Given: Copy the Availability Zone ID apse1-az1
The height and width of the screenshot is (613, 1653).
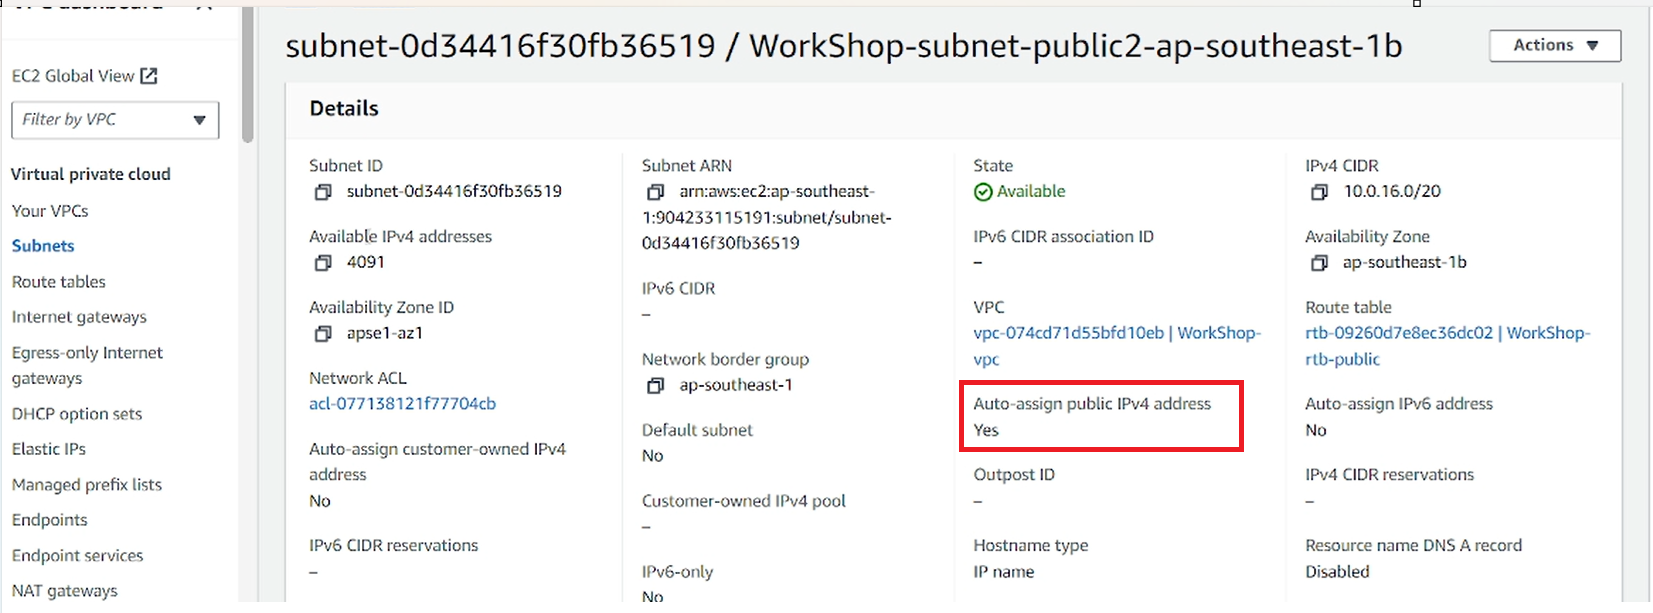Looking at the screenshot, I should click(323, 334).
